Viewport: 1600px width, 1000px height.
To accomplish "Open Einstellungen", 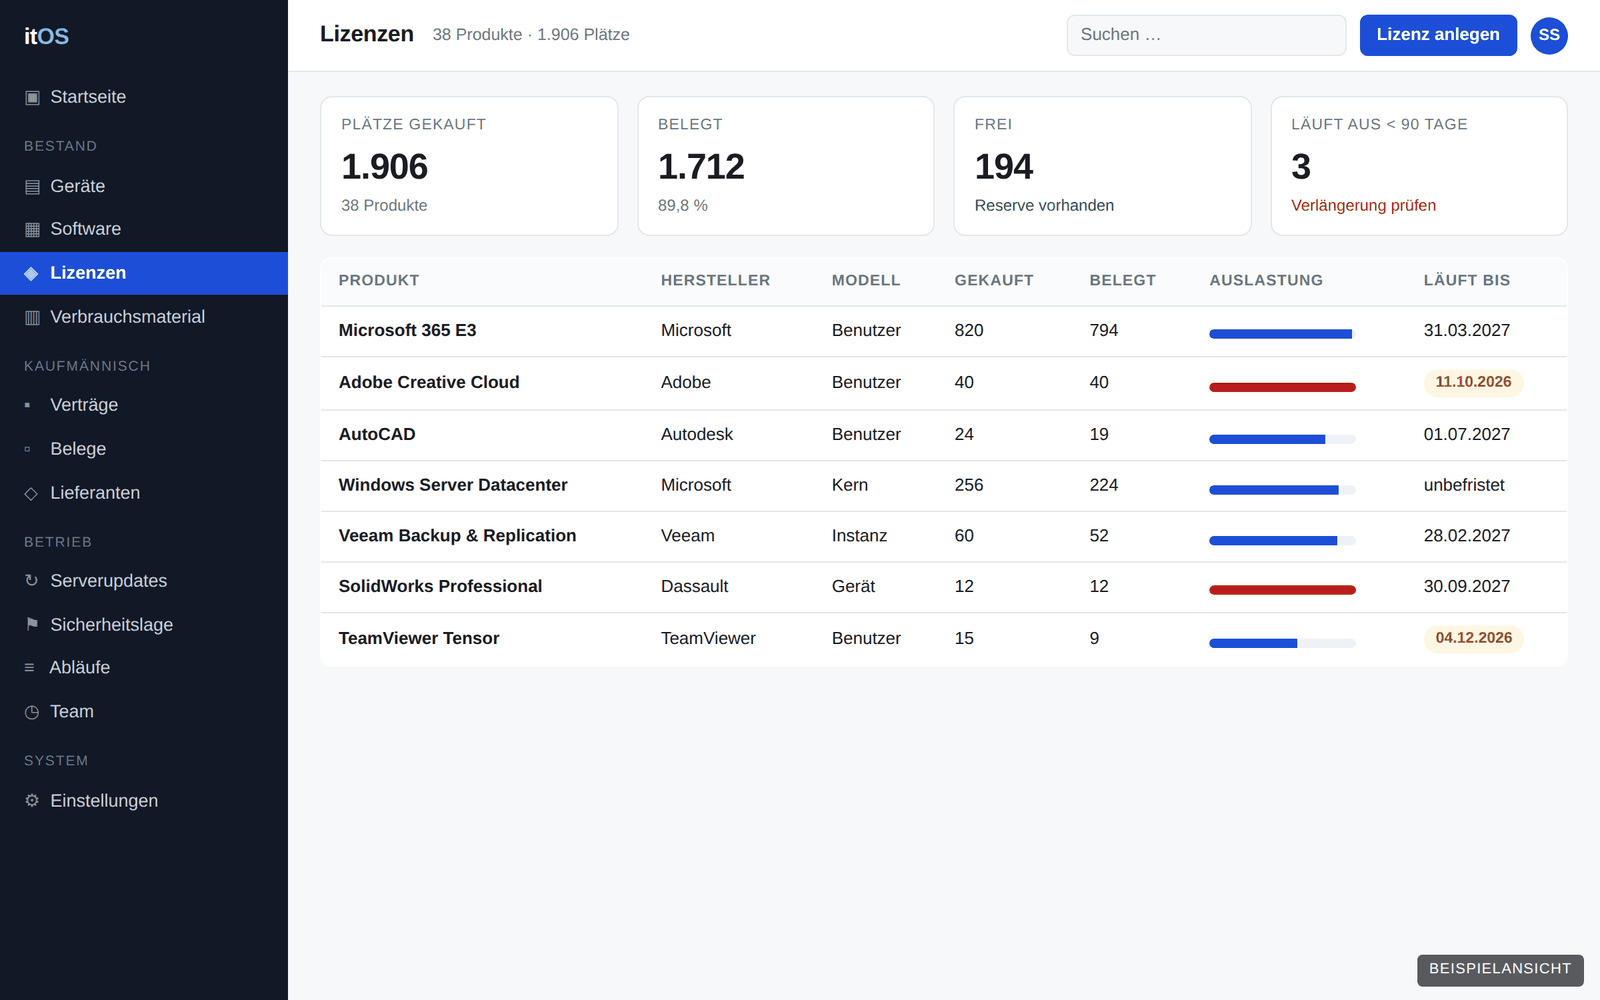I will pos(144,801).
